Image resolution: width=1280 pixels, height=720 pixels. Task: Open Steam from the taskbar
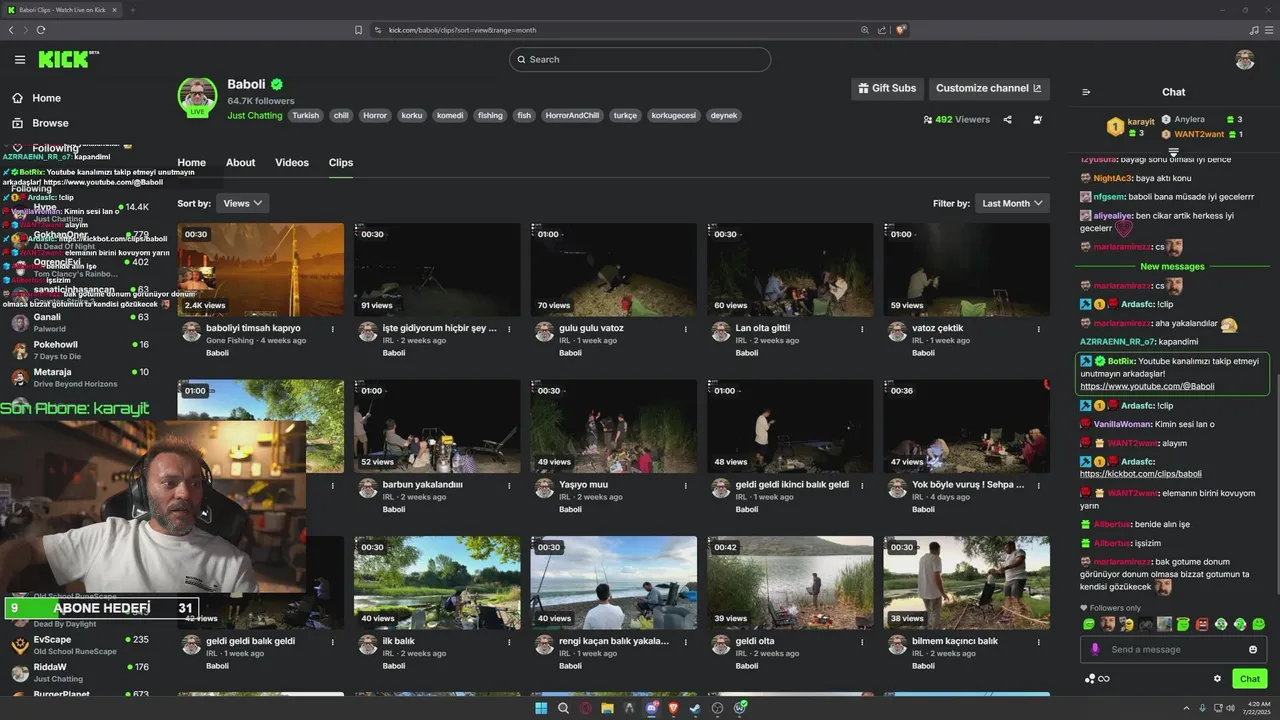click(x=695, y=708)
